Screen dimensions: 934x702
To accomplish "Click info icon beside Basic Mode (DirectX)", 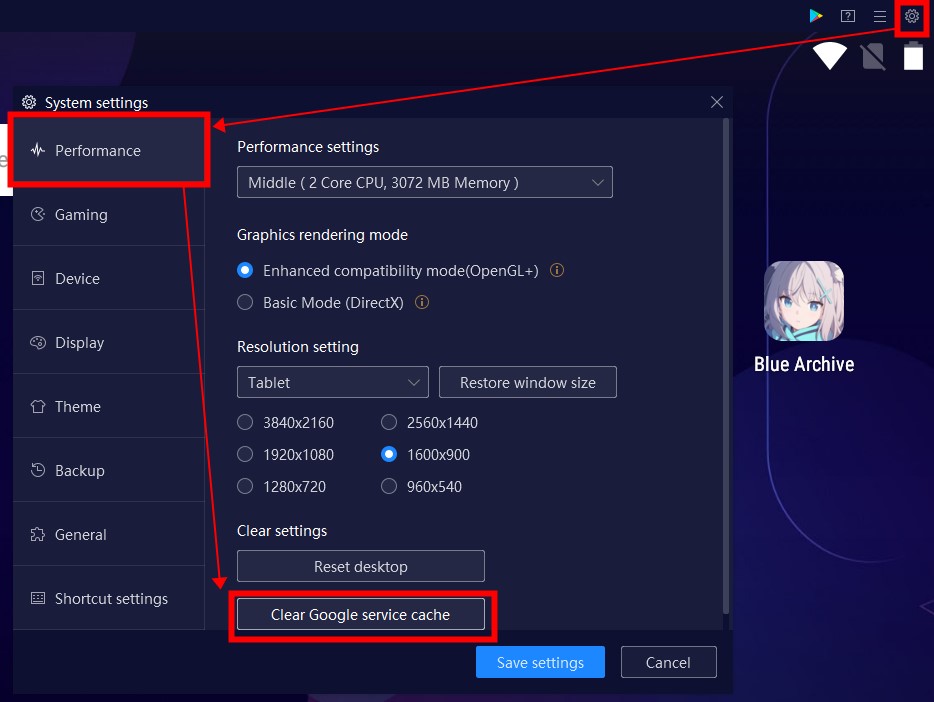I will pyautogui.click(x=422, y=303).
